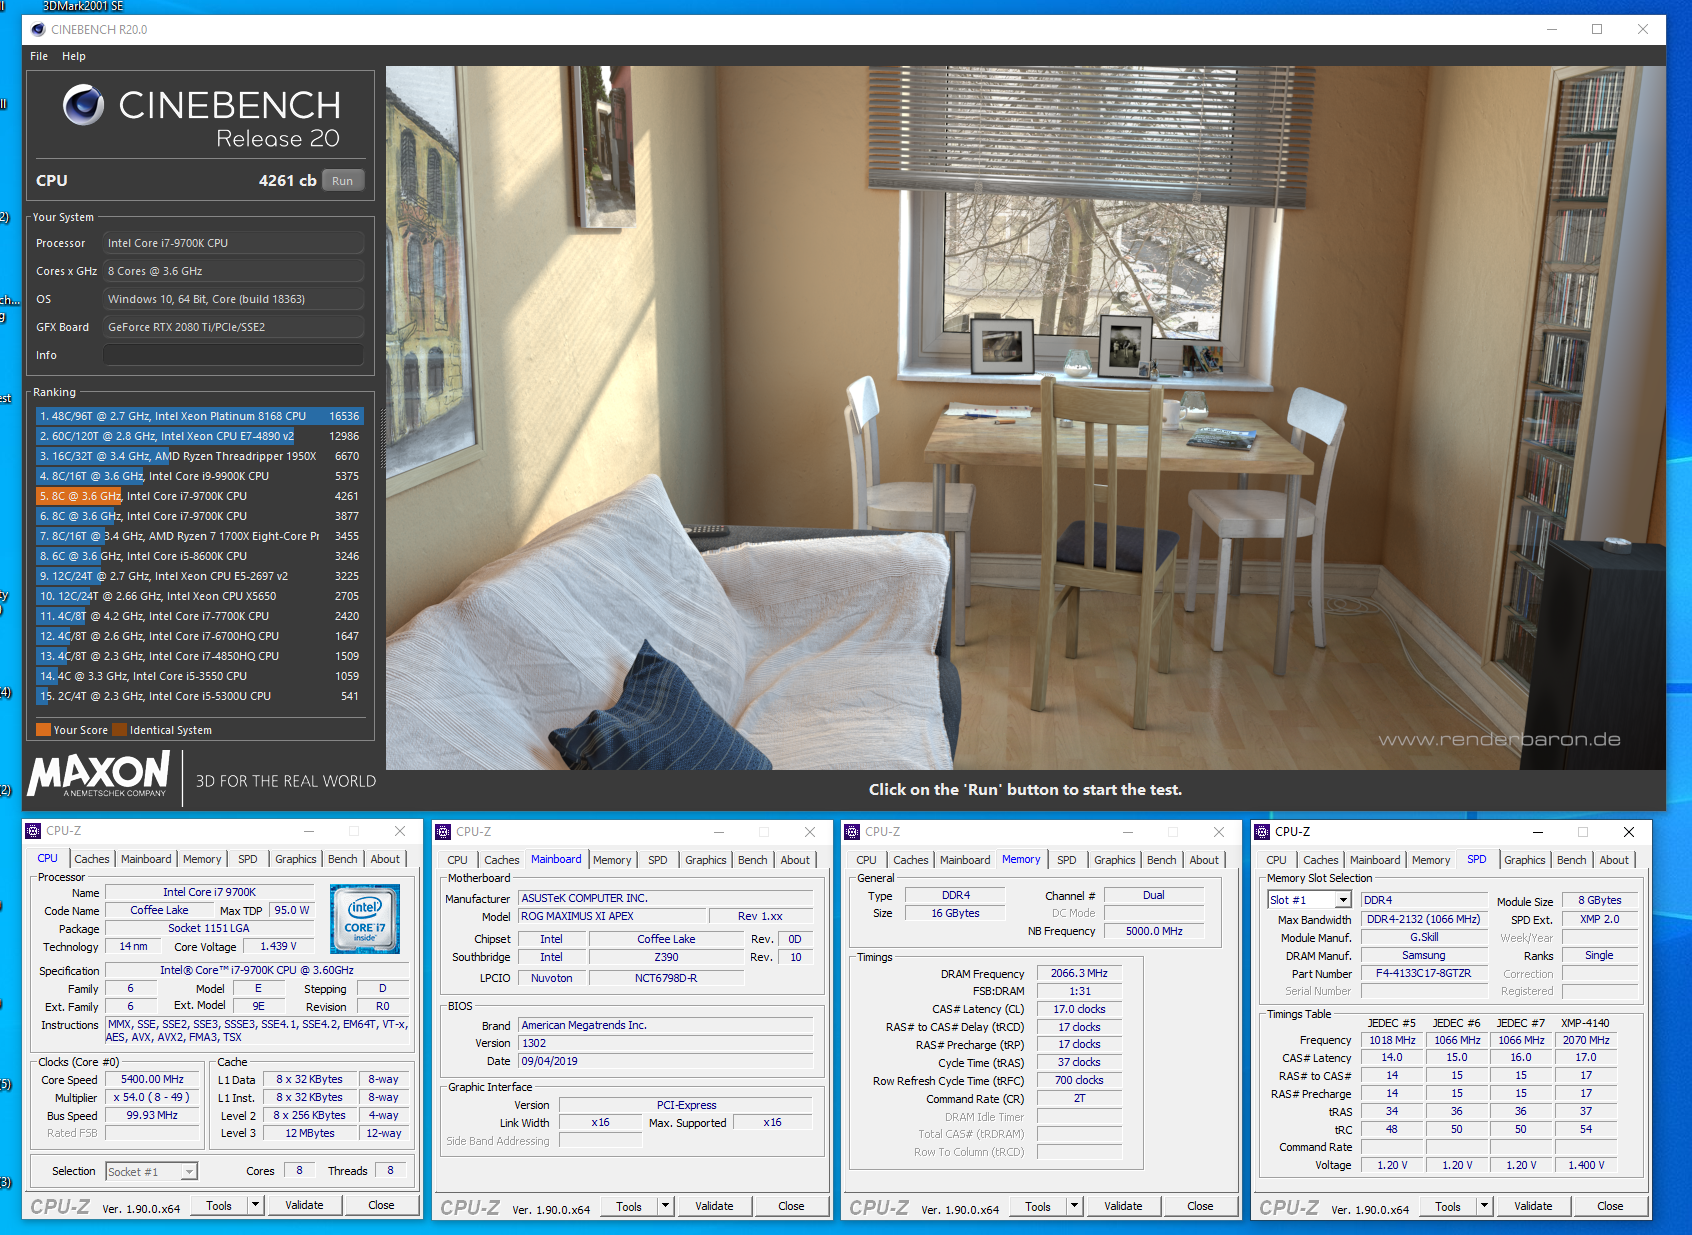Click the Info input field in Cinebench
This screenshot has height=1235, width=1692.
[234, 355]
